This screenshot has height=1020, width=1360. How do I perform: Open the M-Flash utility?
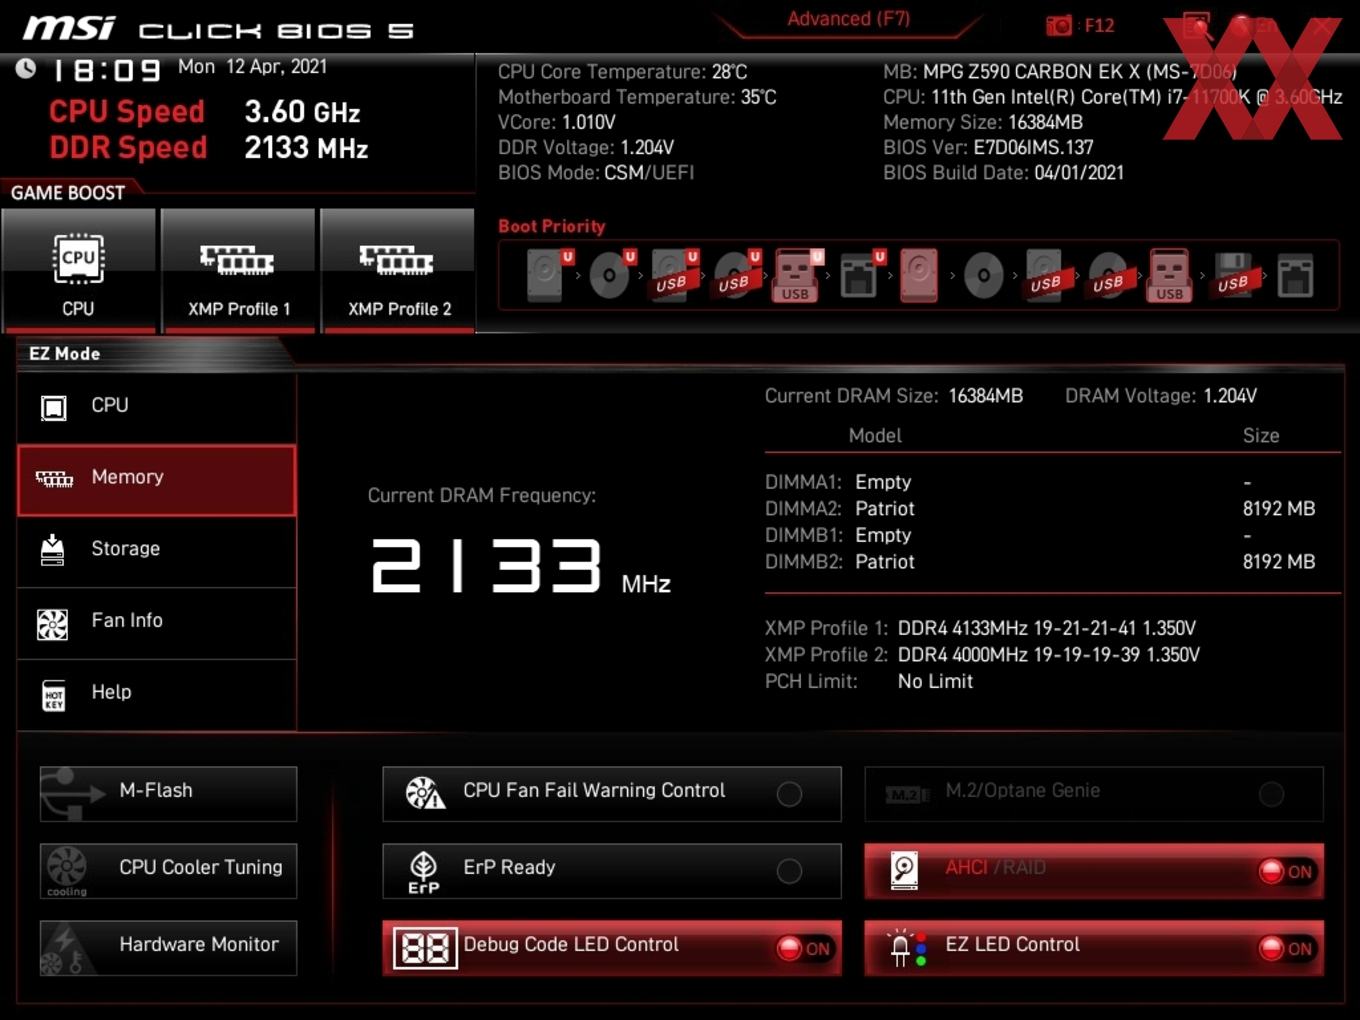point(168,793)
